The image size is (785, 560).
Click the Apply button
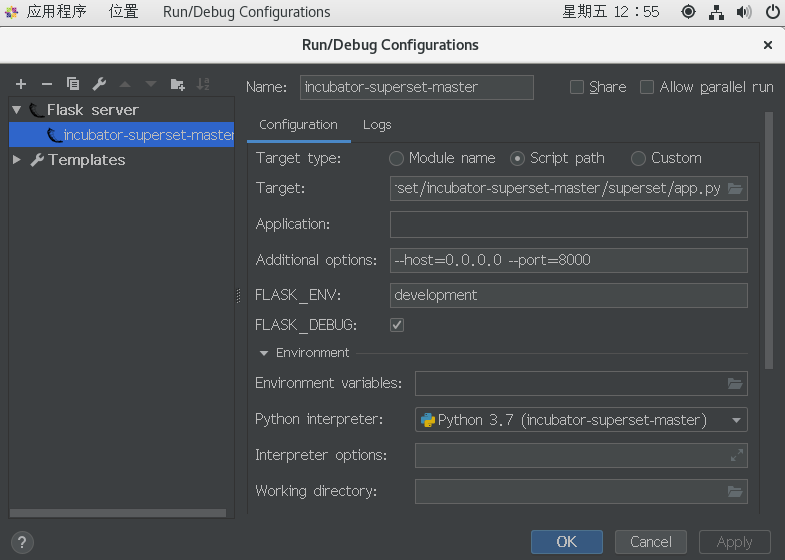(734, 542)
